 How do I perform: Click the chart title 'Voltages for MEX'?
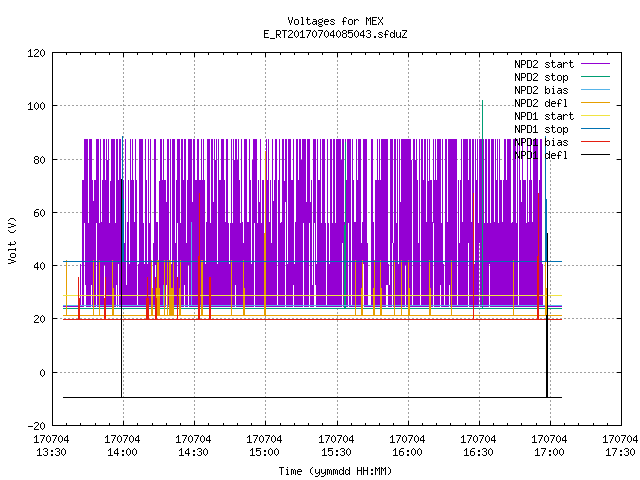(x=335, y=21)
